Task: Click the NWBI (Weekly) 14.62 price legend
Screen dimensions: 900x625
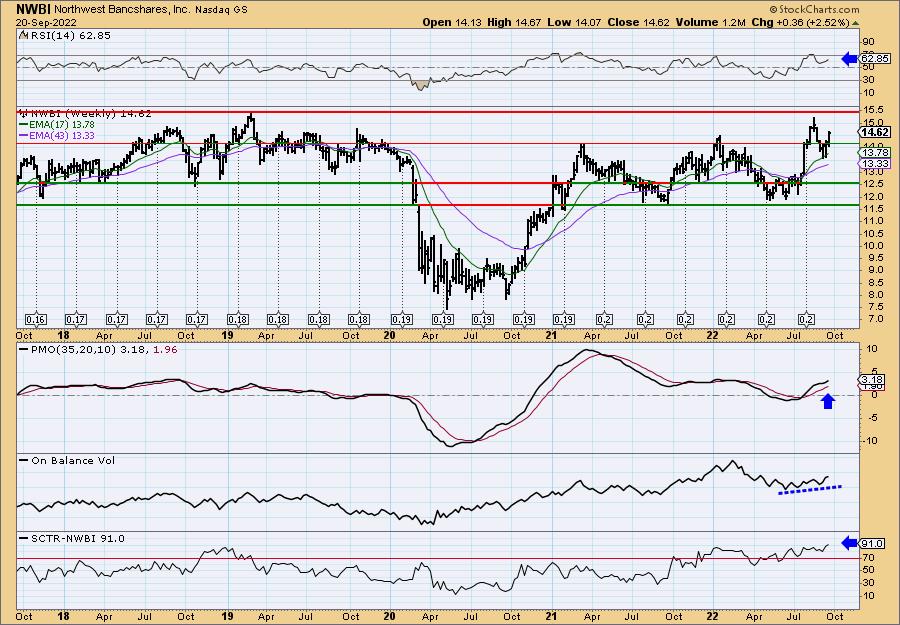Action: point(85,114)
